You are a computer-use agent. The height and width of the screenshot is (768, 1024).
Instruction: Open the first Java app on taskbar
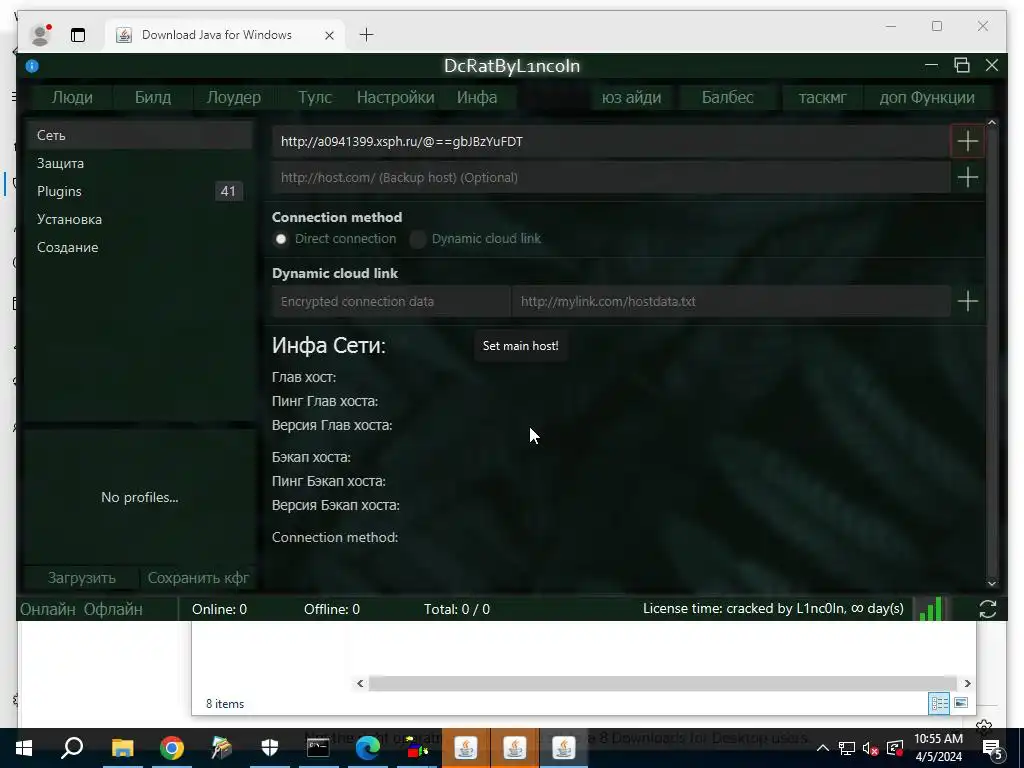click(x=466, y=748)
